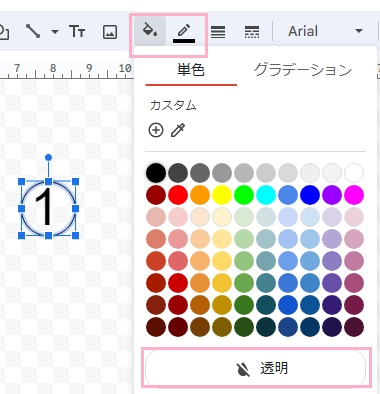
Task: Set fill to 透明 (transparent)
Action: [256, 368]
